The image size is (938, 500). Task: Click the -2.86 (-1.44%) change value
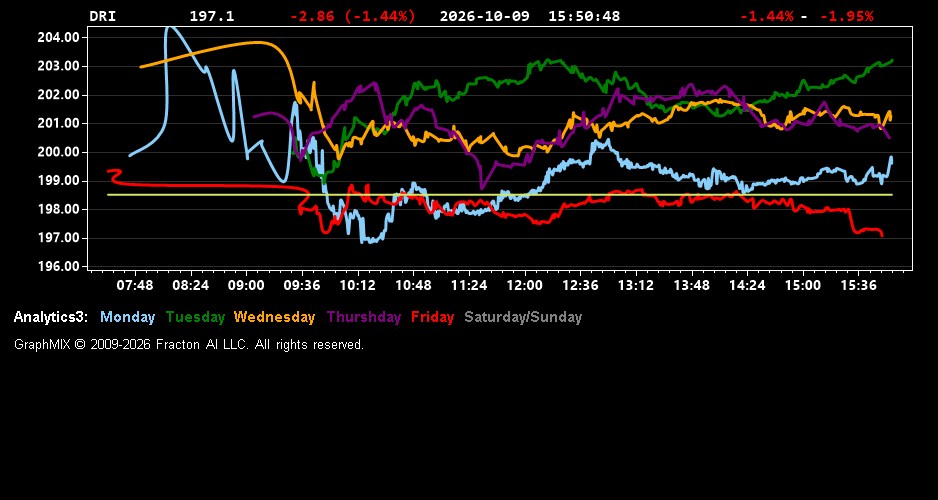tap(352, 16)
